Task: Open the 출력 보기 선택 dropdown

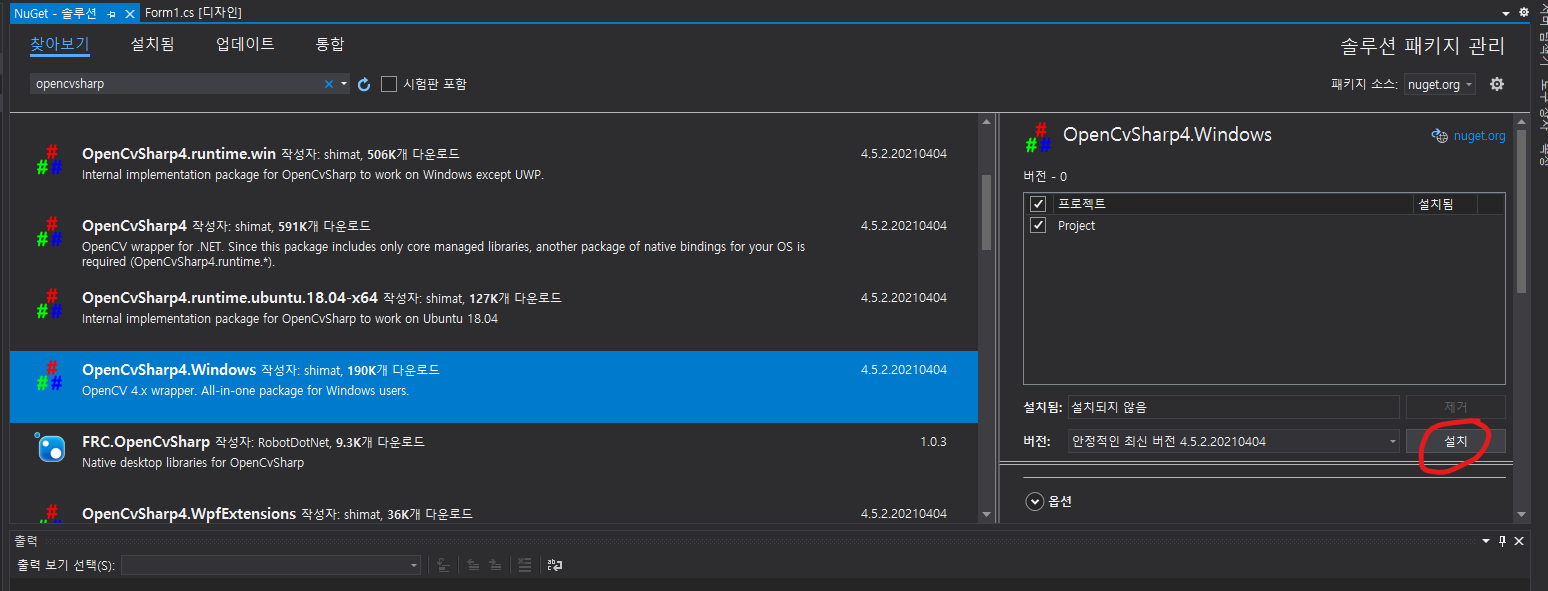Action: click(x=271, y=565)
